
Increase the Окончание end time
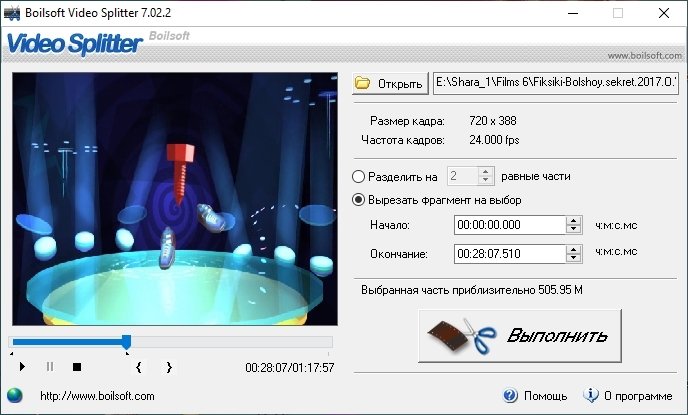573,249
